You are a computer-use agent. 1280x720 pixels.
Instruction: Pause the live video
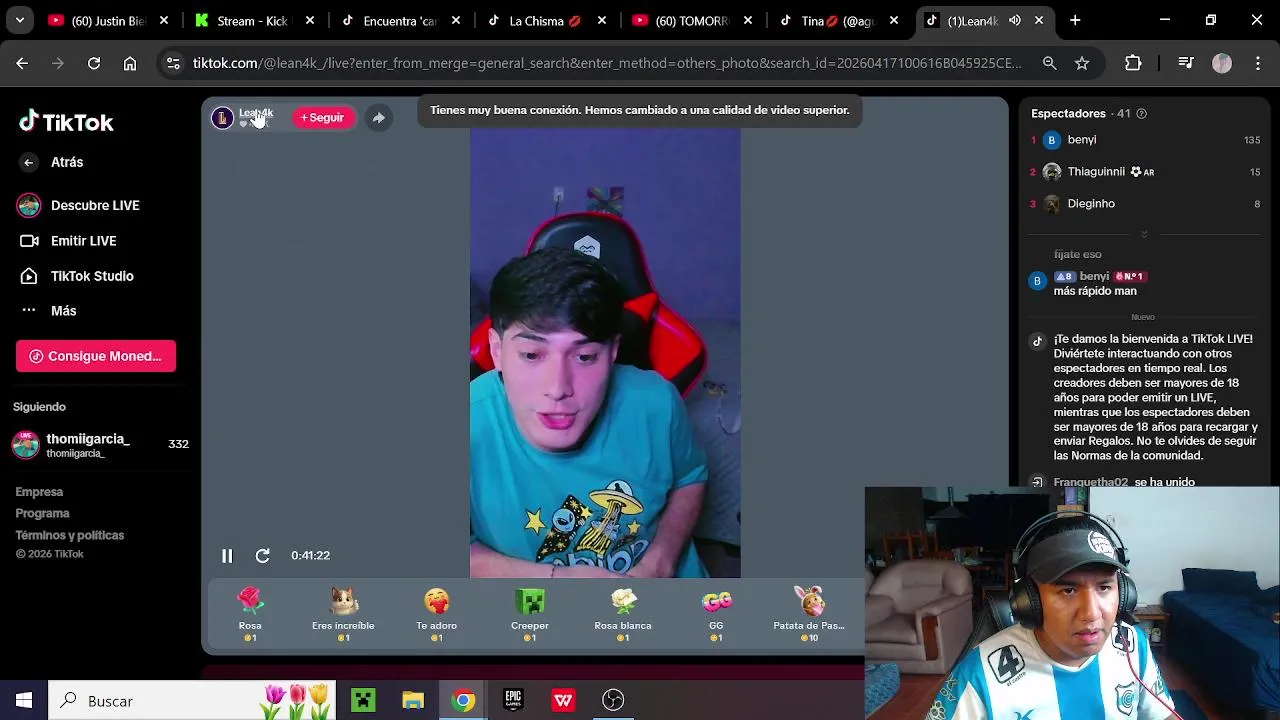coord(227,556)
